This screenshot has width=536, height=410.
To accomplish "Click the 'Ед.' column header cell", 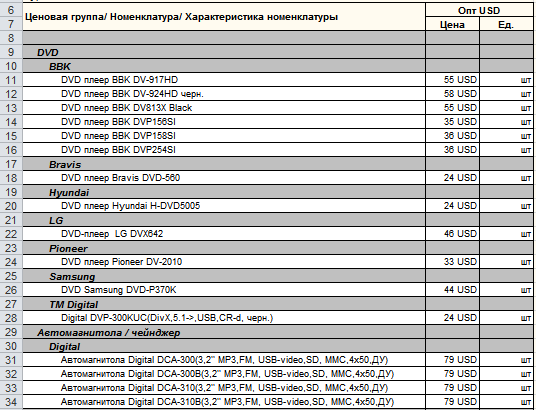I will (x=506, y=24).
